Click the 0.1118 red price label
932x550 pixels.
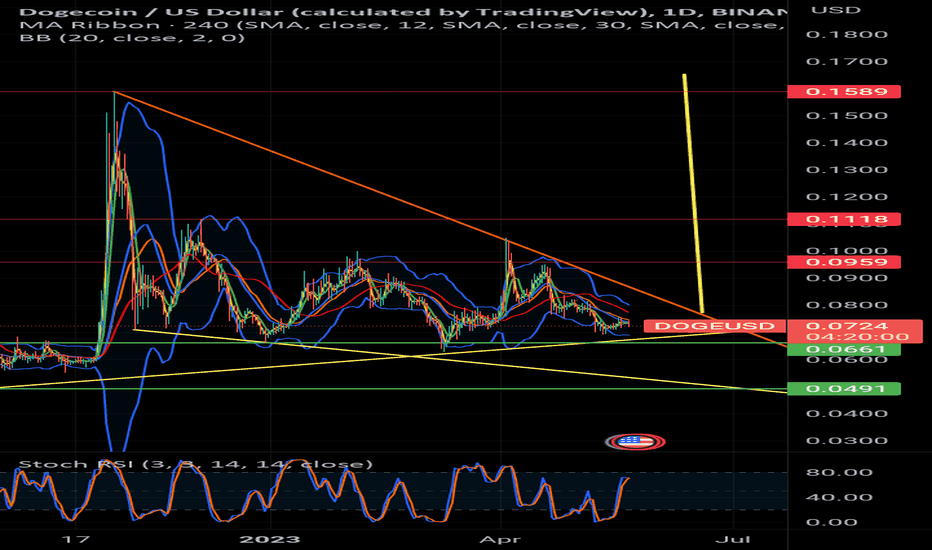(x=843, y=219)
